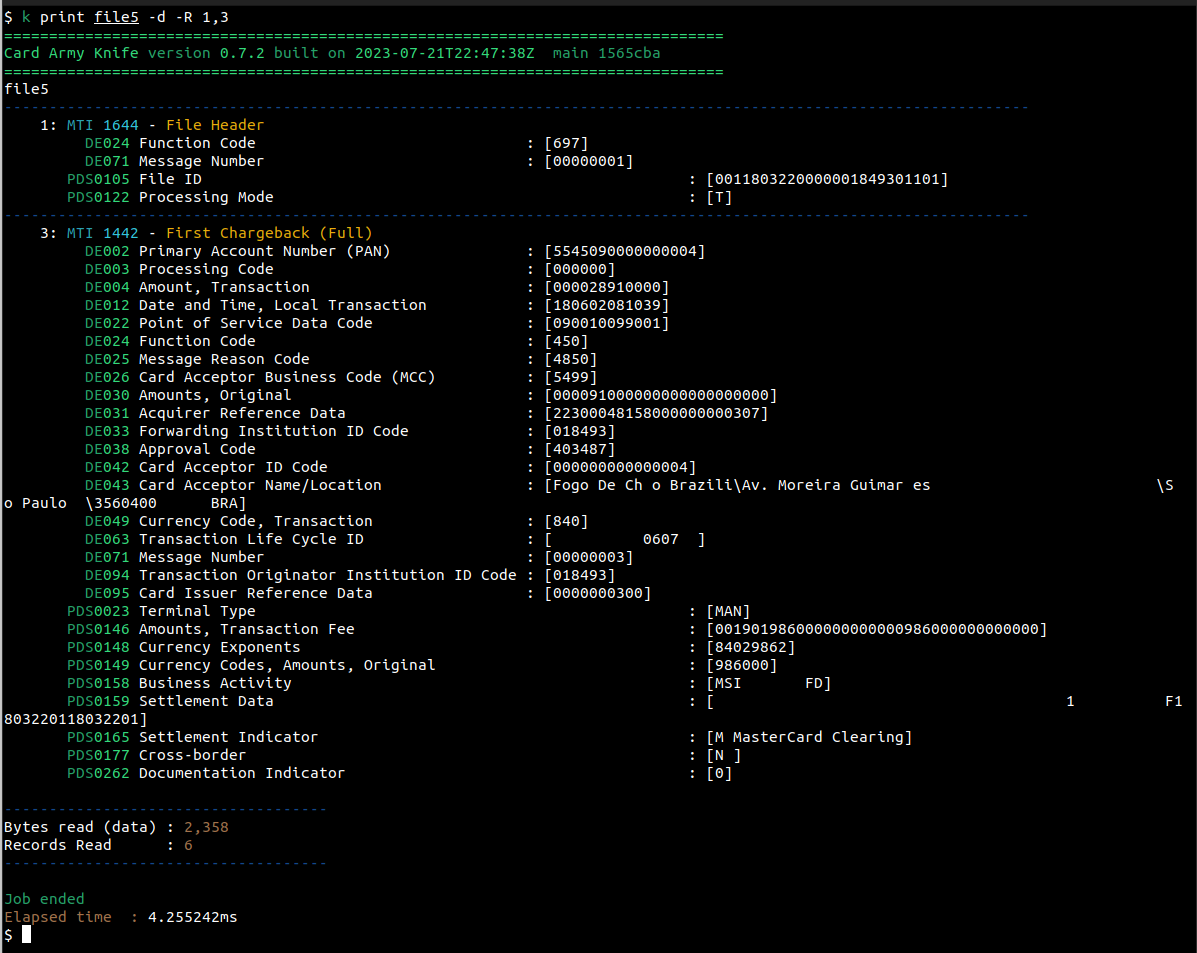
Task: Click the MTI 1644 File Header line
Action: click(x=165, y=125)
